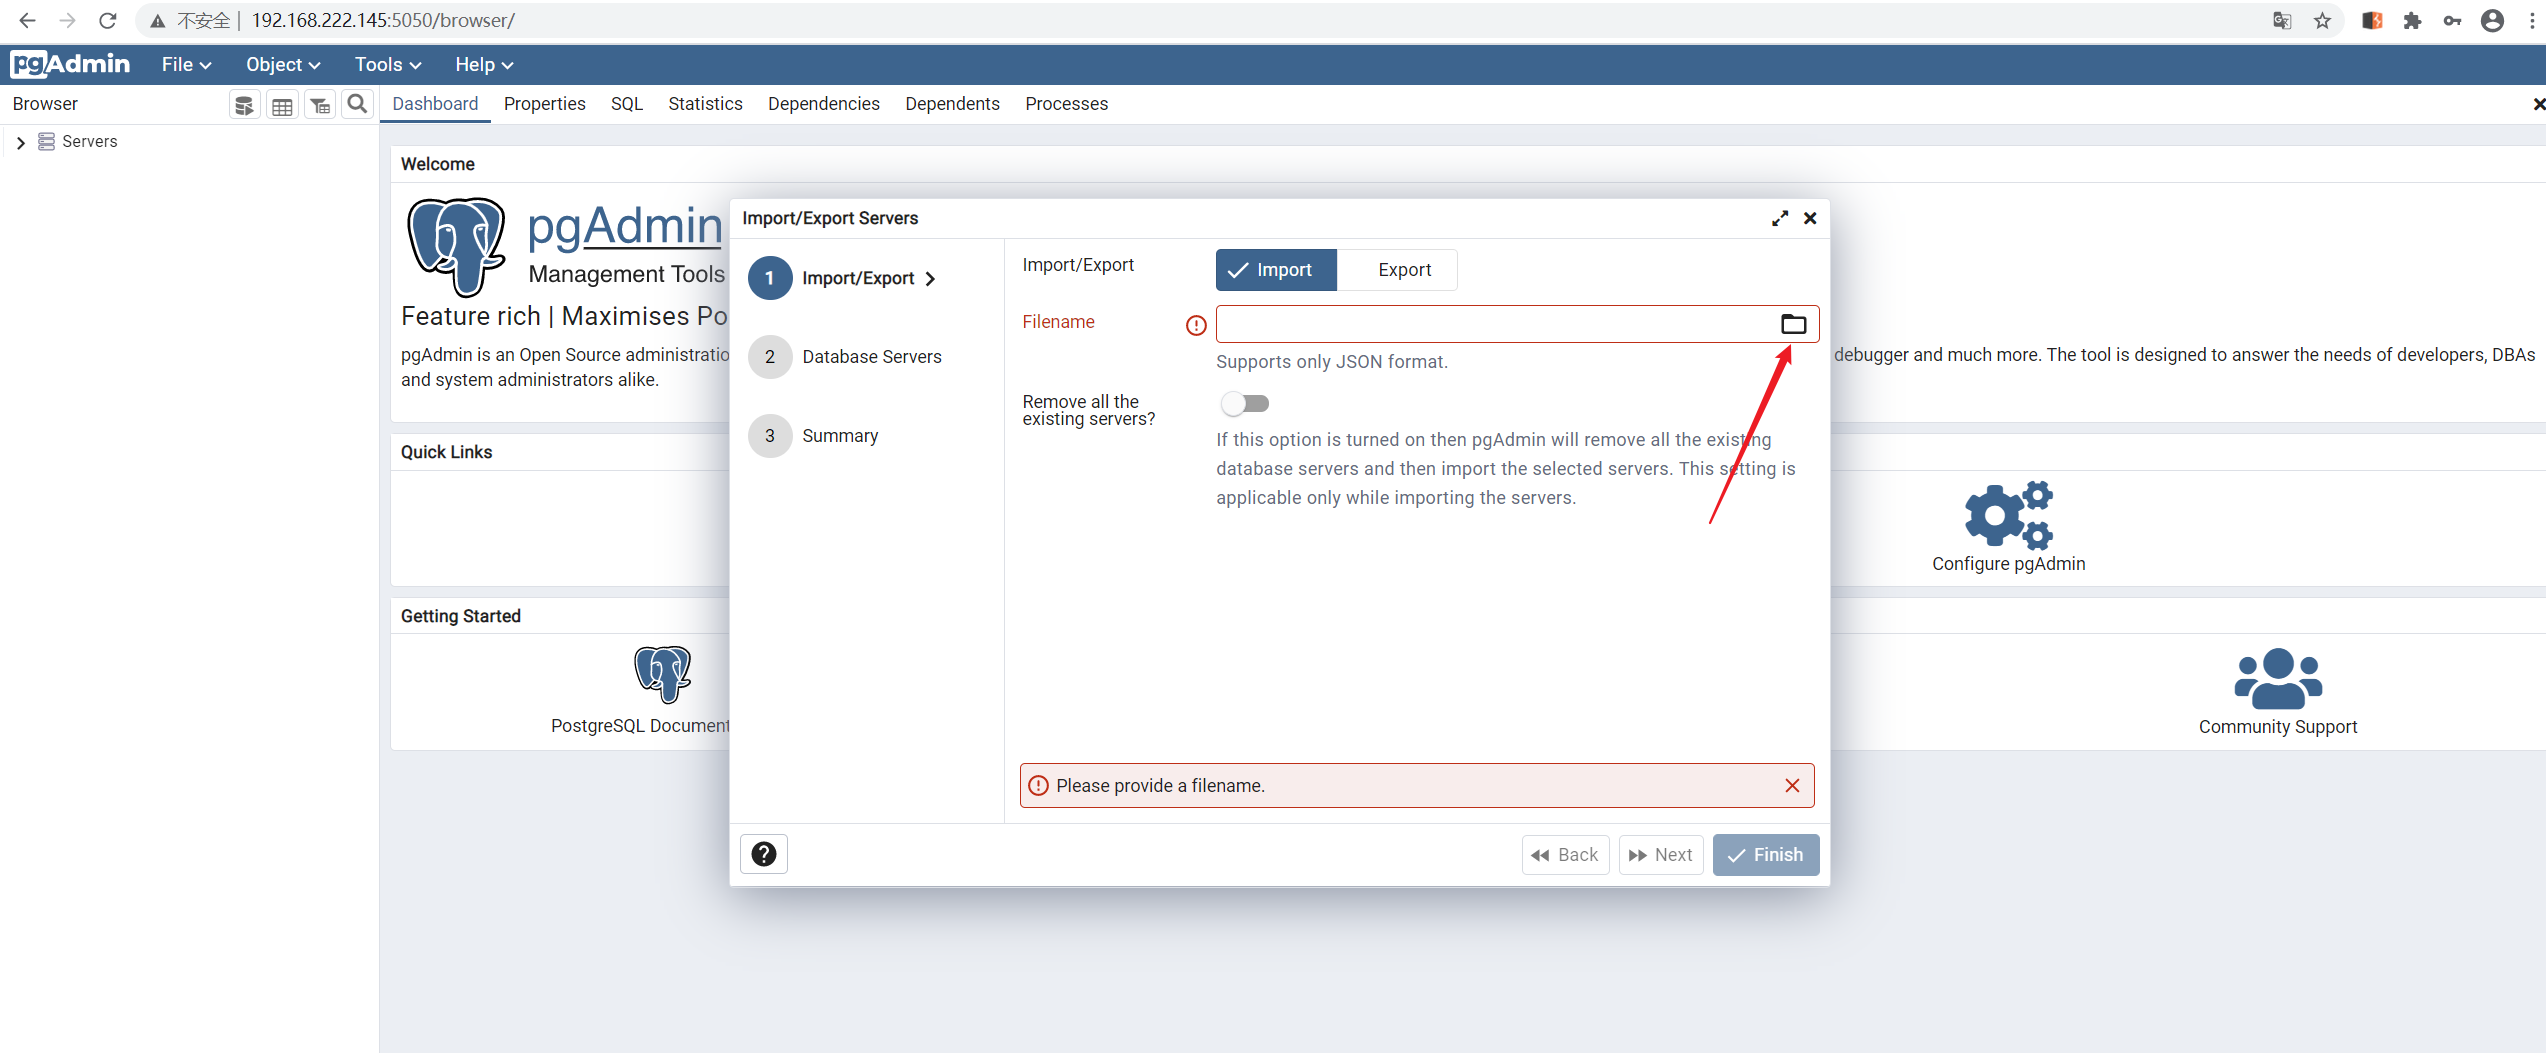Image resolution: width=2546 pixels, height=1053 pixels.
Task: Click the 'Please provide a filename.' message
Action: pyautogui.click(x=1160, y=786)
